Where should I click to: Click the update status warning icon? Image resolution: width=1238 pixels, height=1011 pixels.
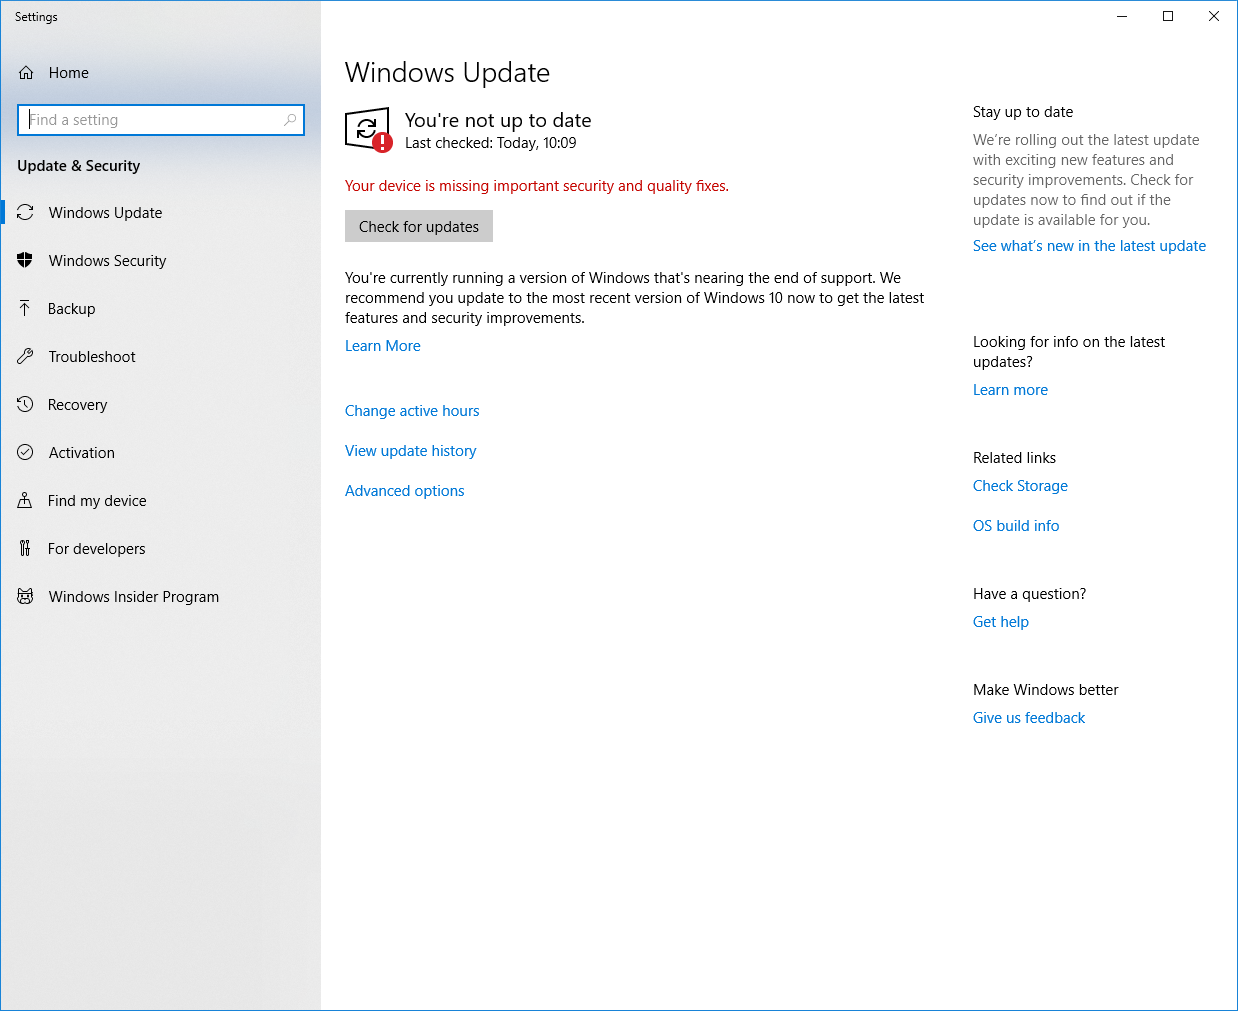[368, 130]
